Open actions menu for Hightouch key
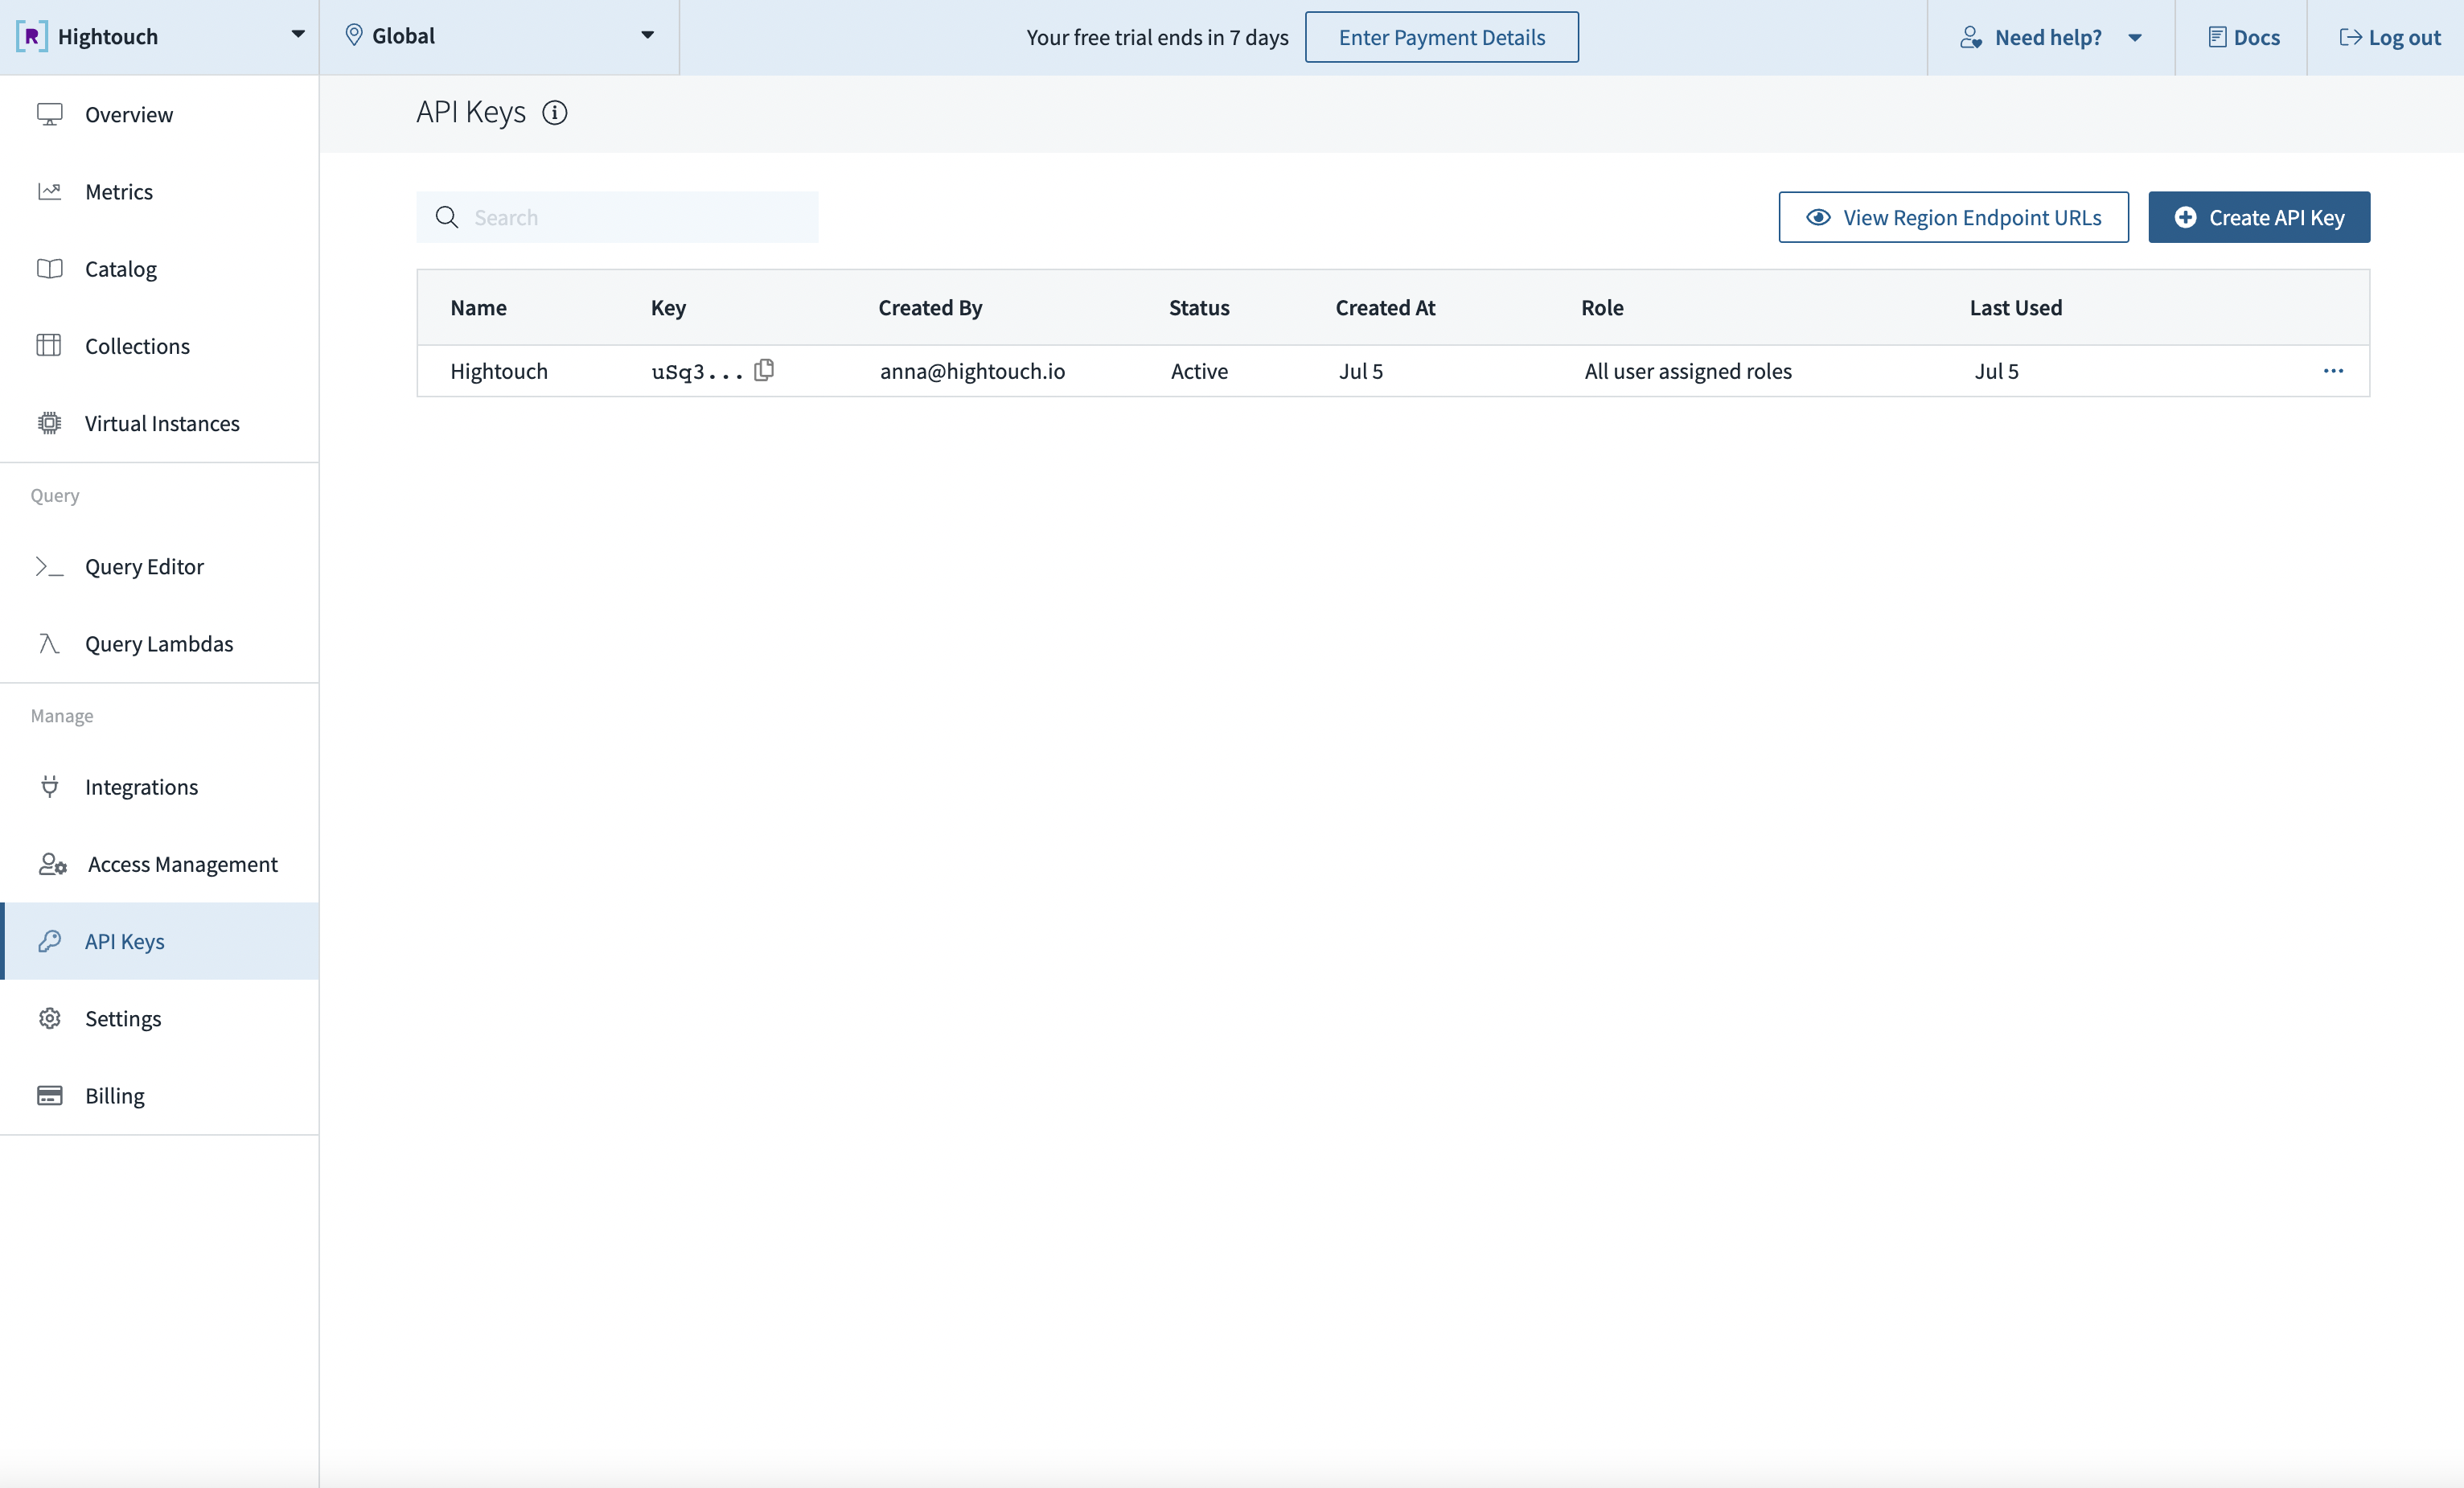 pos(2333,371)
